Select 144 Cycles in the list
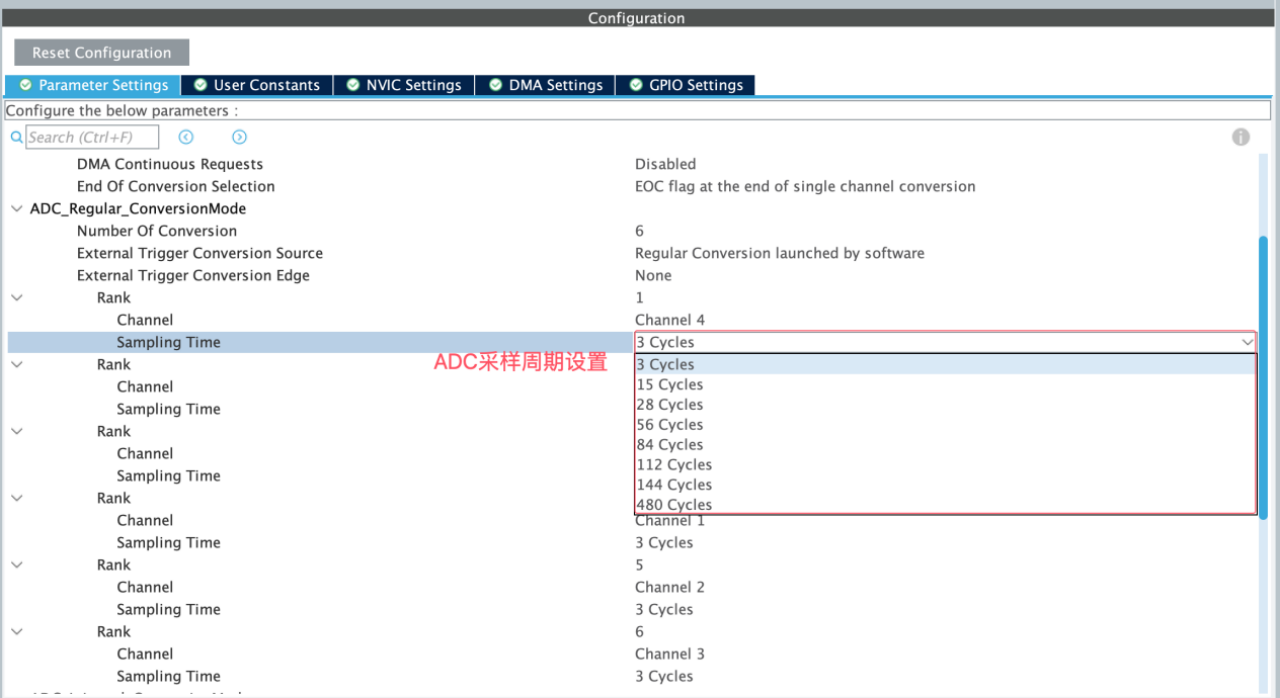 pyautogui.click(x=673, y=485)
